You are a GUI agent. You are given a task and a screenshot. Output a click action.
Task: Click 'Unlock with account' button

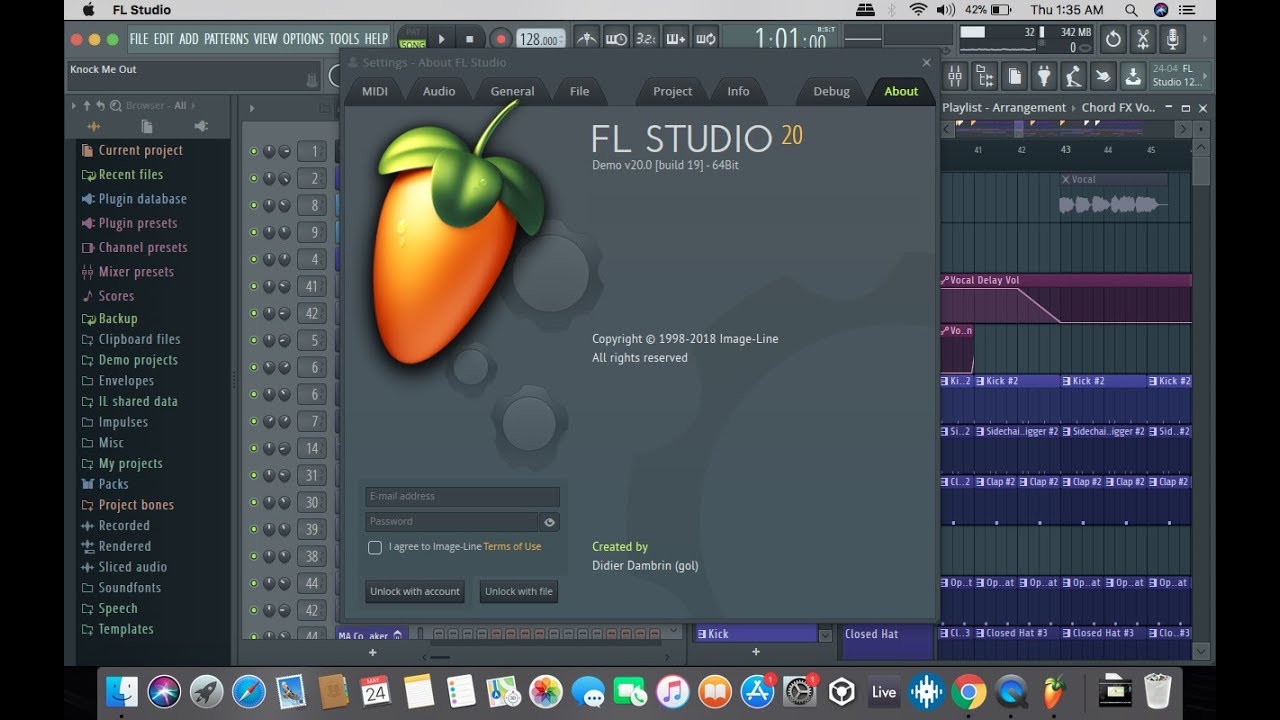pos(415,592)
